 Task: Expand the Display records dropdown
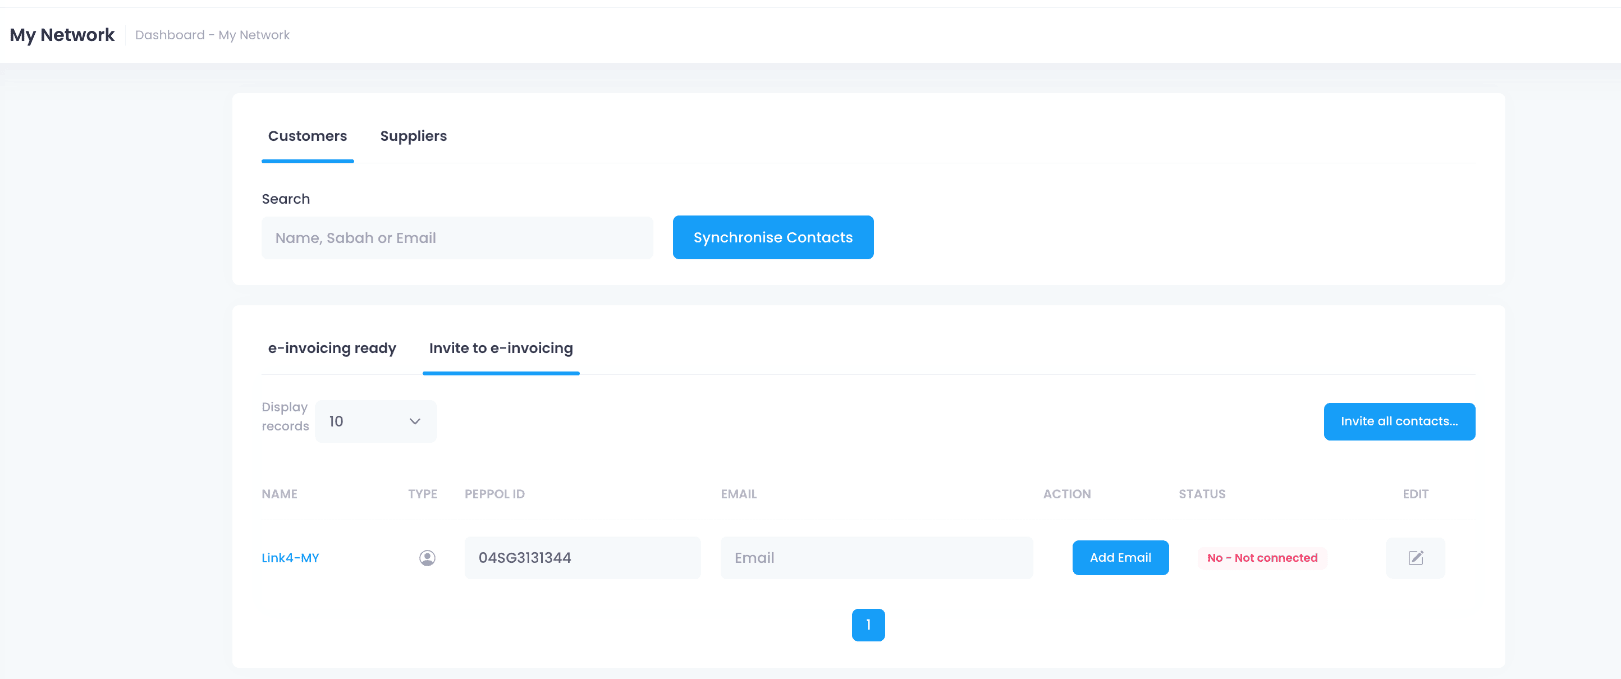pos(376,421)
